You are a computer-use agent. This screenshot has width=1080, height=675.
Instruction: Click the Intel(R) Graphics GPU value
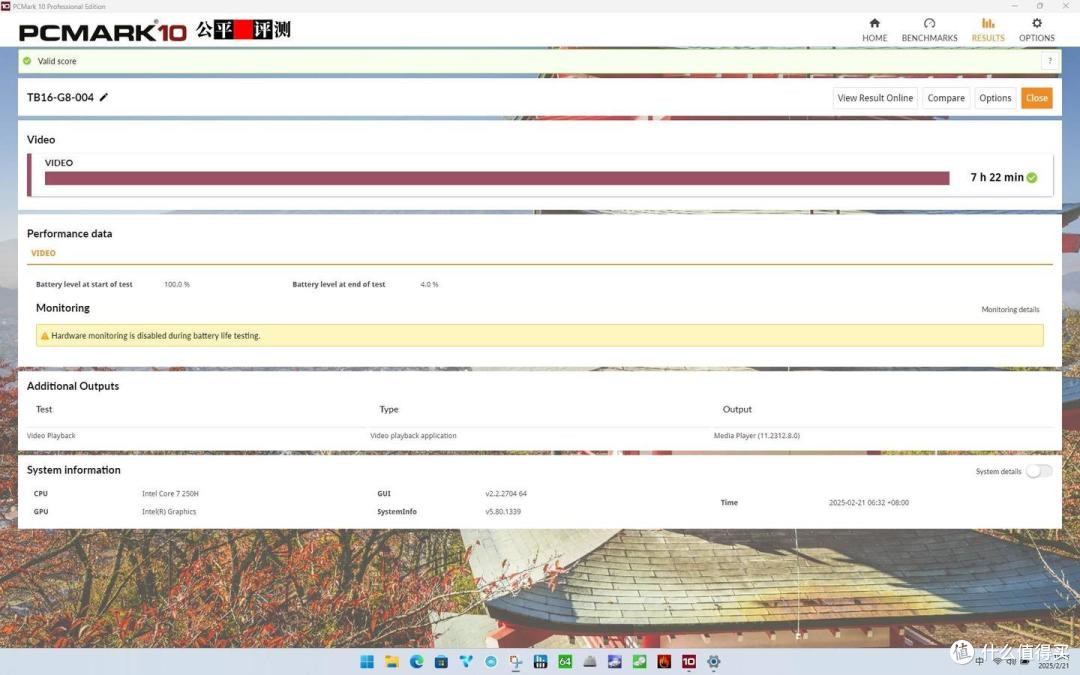click(169, 512)
